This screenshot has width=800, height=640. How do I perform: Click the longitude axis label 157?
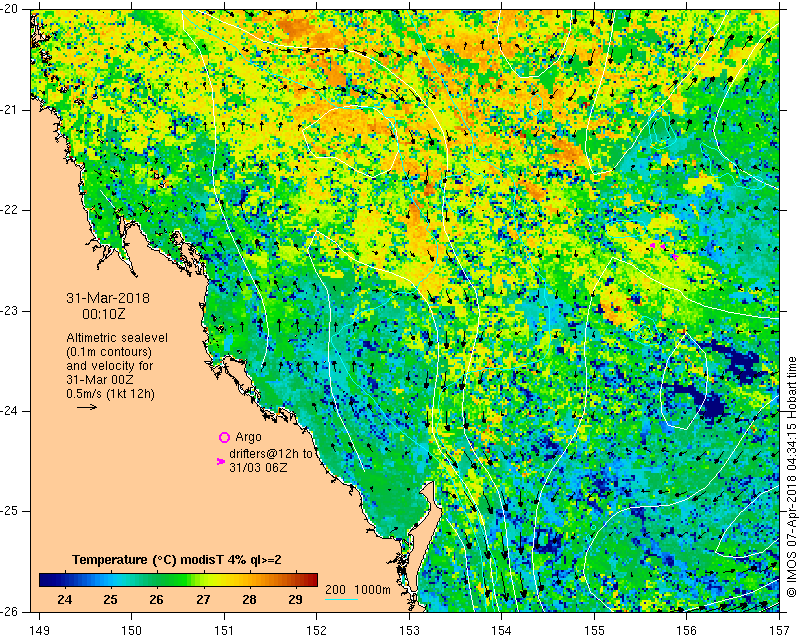[x=779, y=630]
